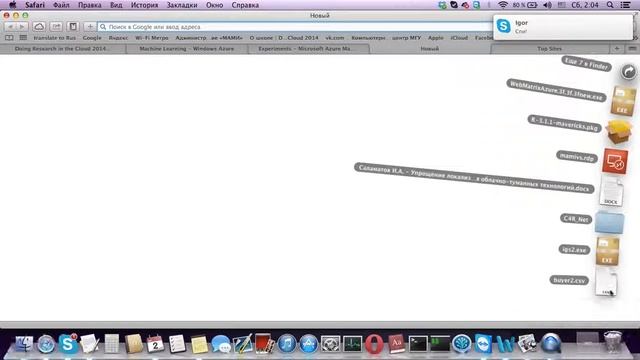The height and width of the screenshot is (360, 640).
Task: Focus the Google search address field
Action: click(x=295, y=27)
